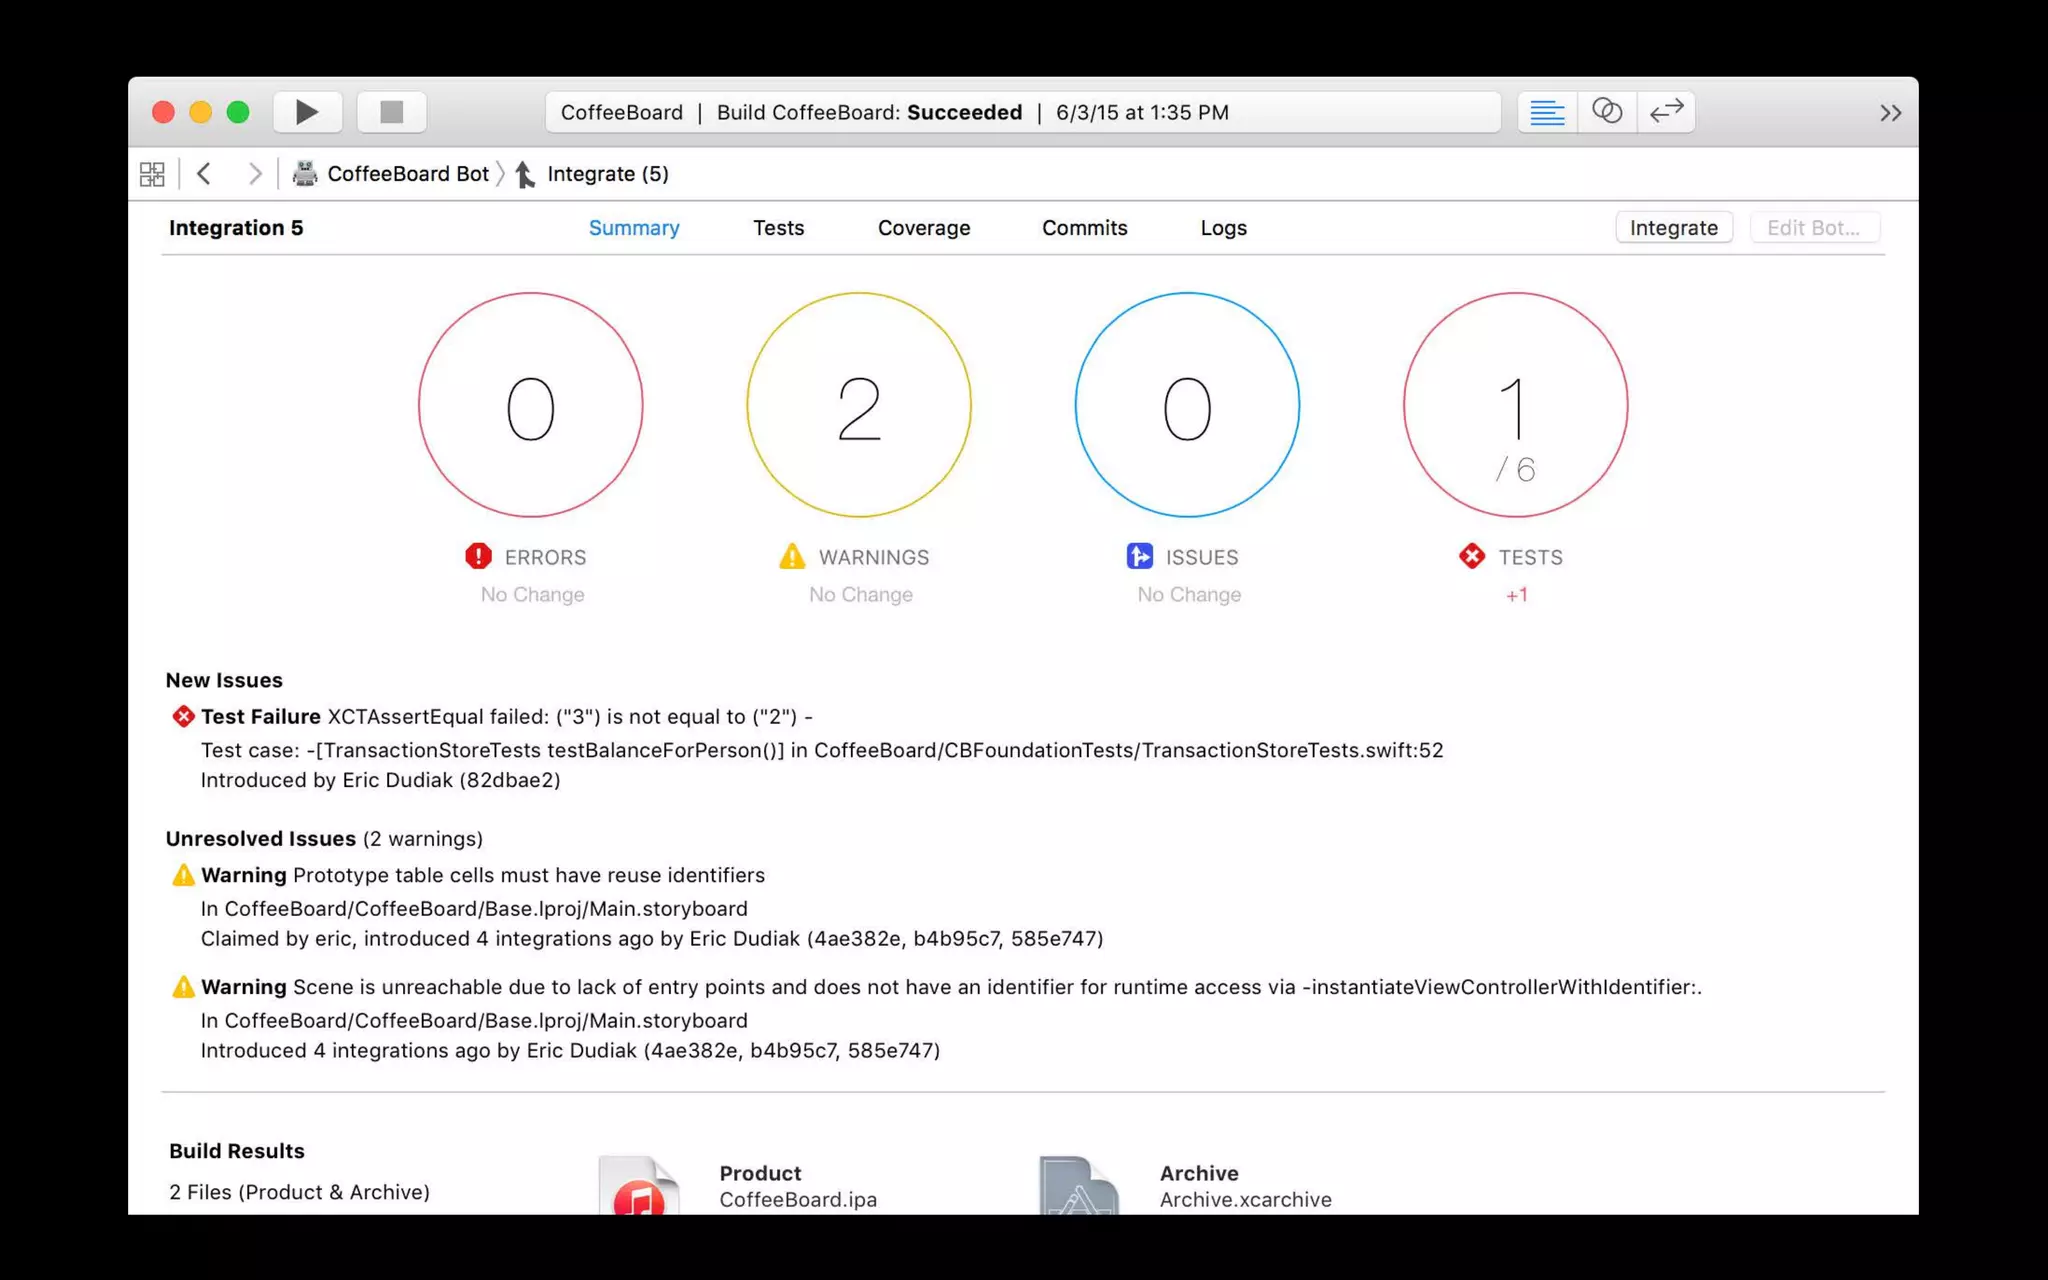Click the Archive.xcarchive file icon
2048x1280 pixels.
[x=1079, y=1187]
